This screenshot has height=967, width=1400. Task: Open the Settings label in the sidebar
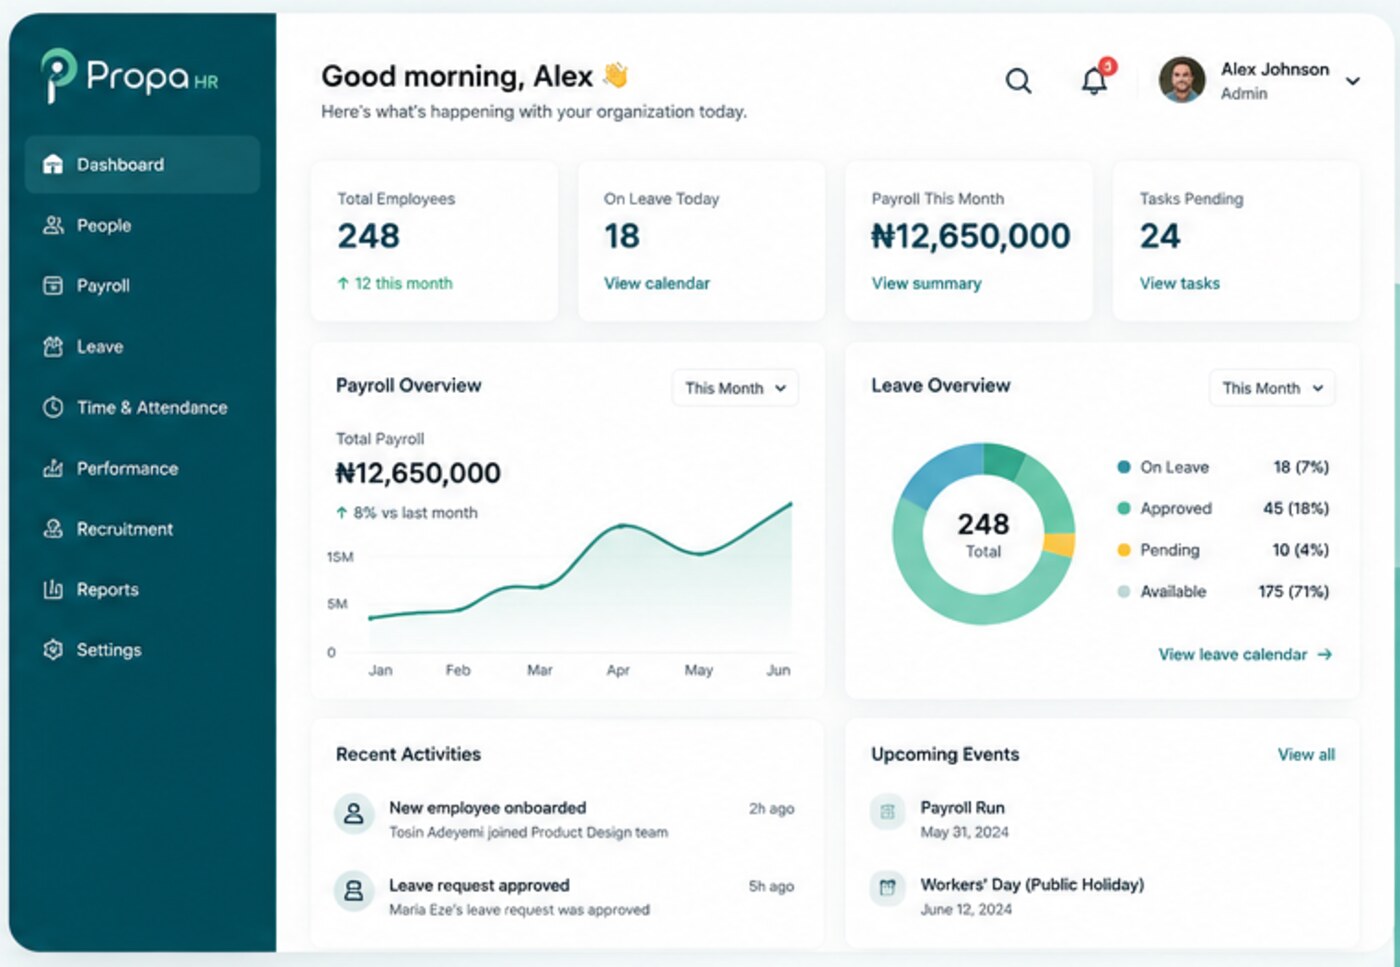[109, 650]
